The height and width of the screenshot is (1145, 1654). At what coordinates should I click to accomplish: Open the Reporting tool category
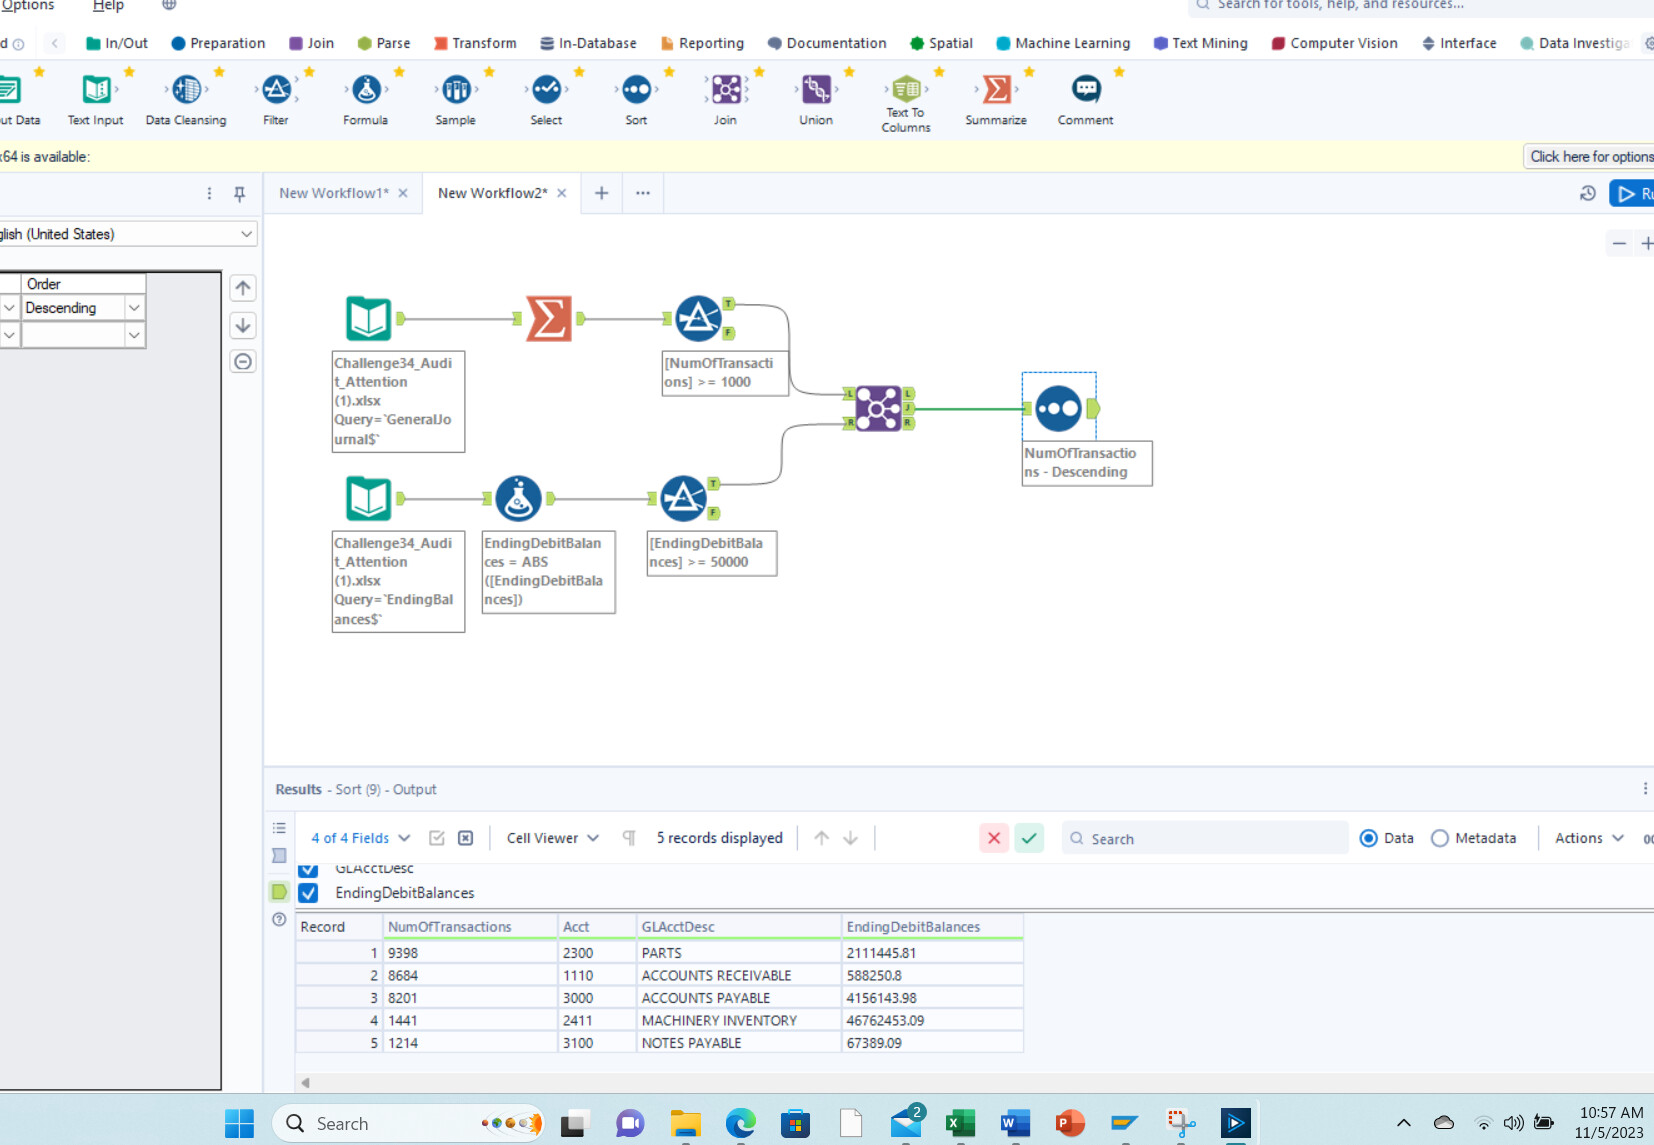(702, 43)
